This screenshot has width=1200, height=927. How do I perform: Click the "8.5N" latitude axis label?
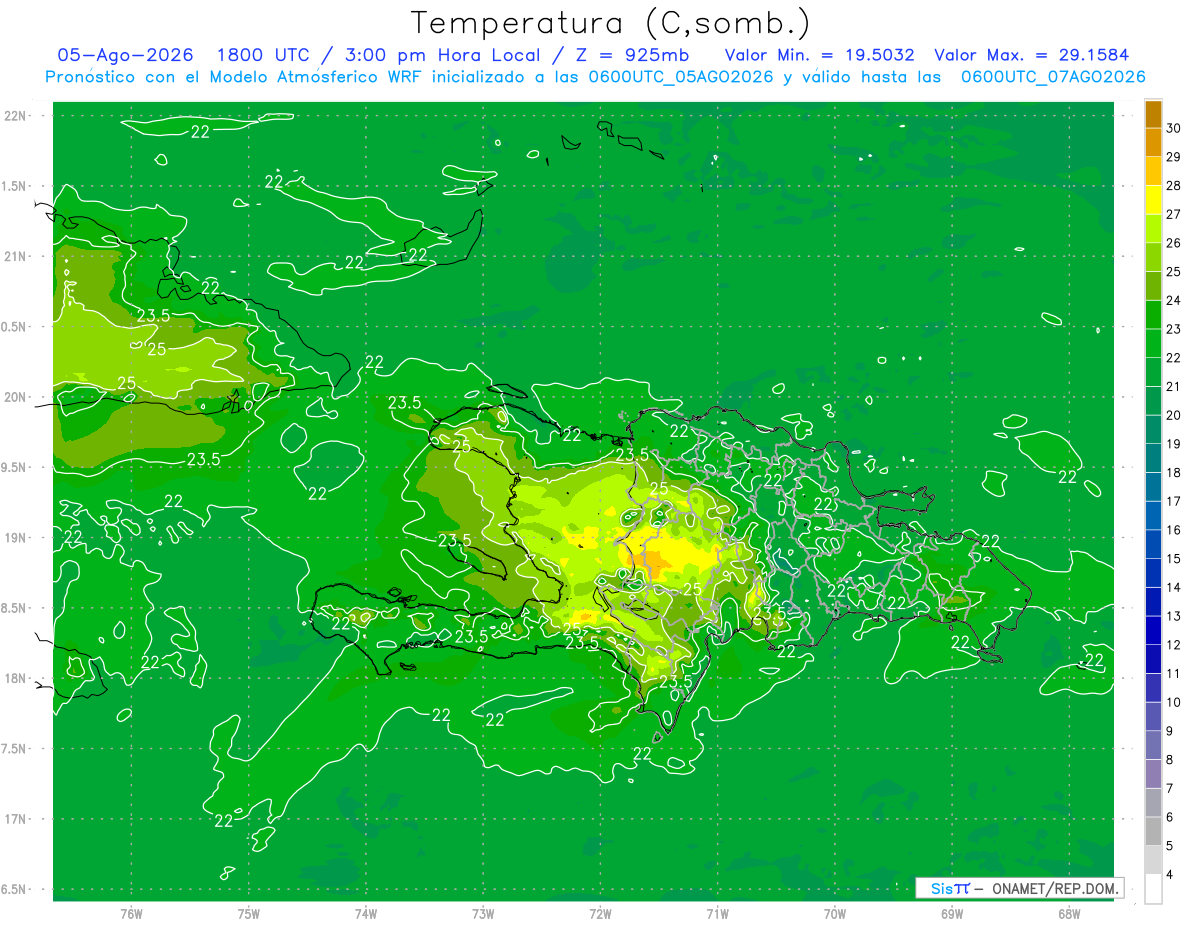click(x=15, y=608)
